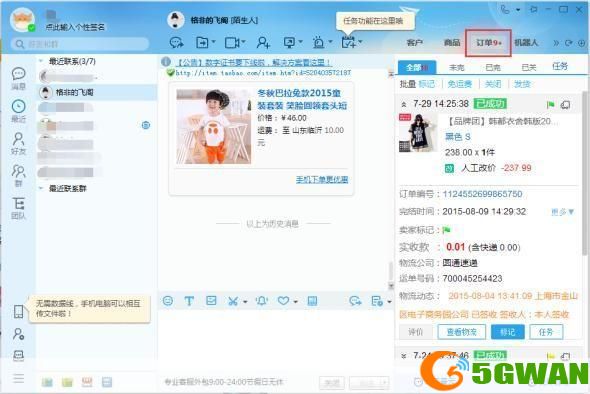The height and width of the screenshot is (394, 590).
Task: Click the calculator icon in input toolbar
Action: (x=312, y=301)
